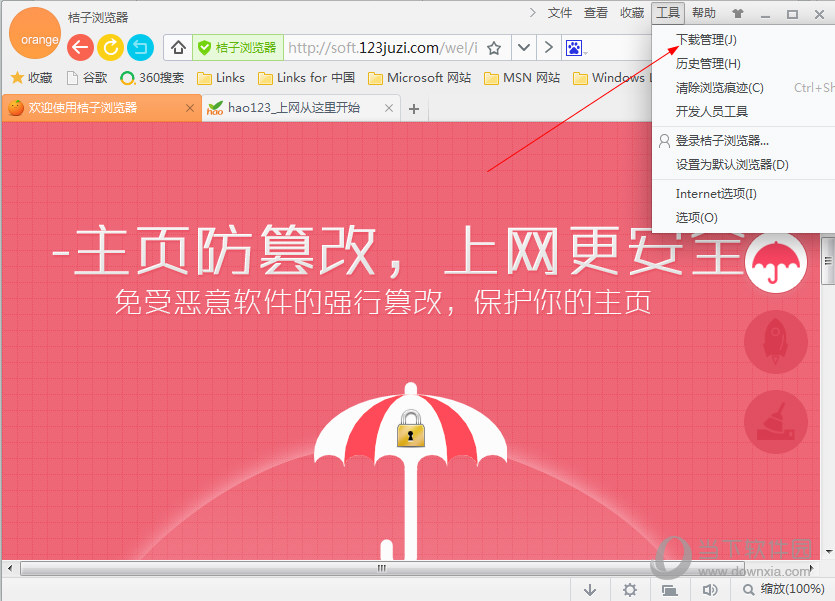
Task: Open the settings gear in status bar
Action: coord(630,589)
